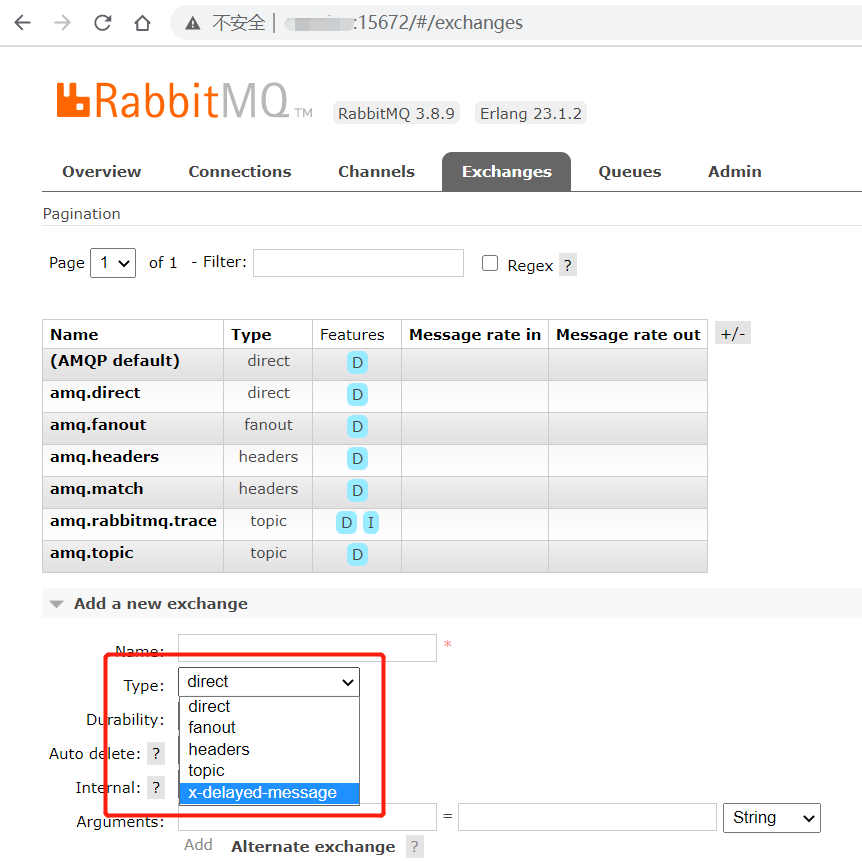Screen dimensions: 862x861
Task: Click the Auto delete help question mark
Action: tap(156, 753)
